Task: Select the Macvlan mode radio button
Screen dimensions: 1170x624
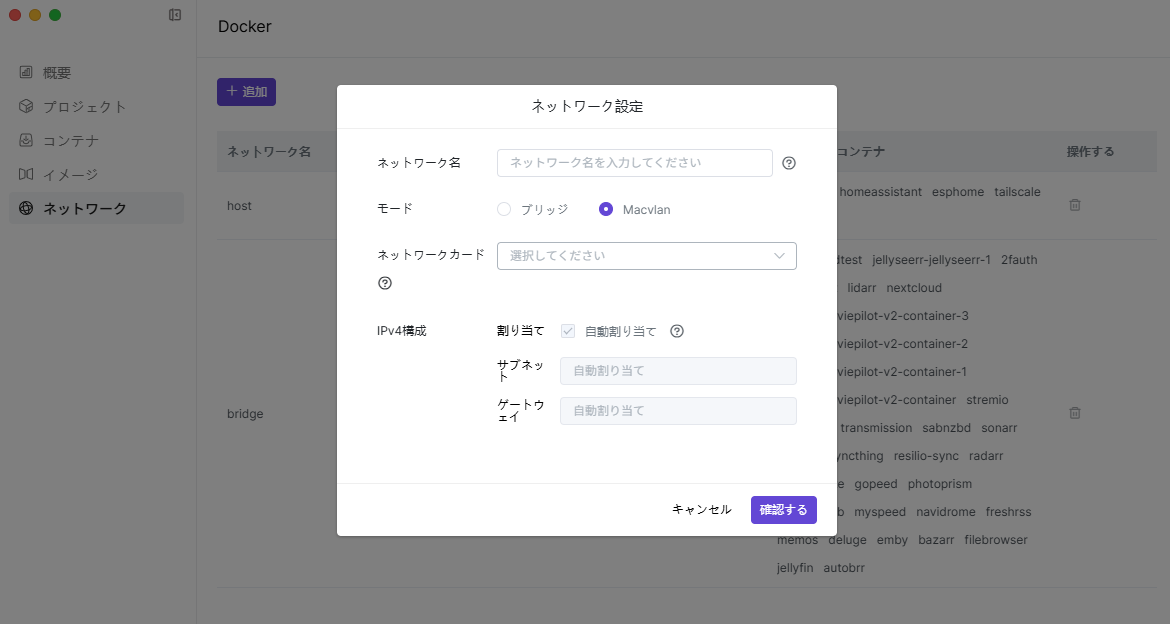Action: click(606, 209)
